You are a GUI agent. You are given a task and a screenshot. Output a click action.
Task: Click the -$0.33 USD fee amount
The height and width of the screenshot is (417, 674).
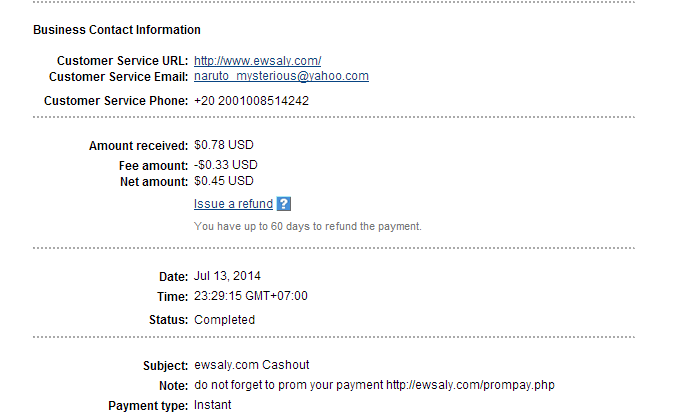pyautogui.click(x=226, y=165)
